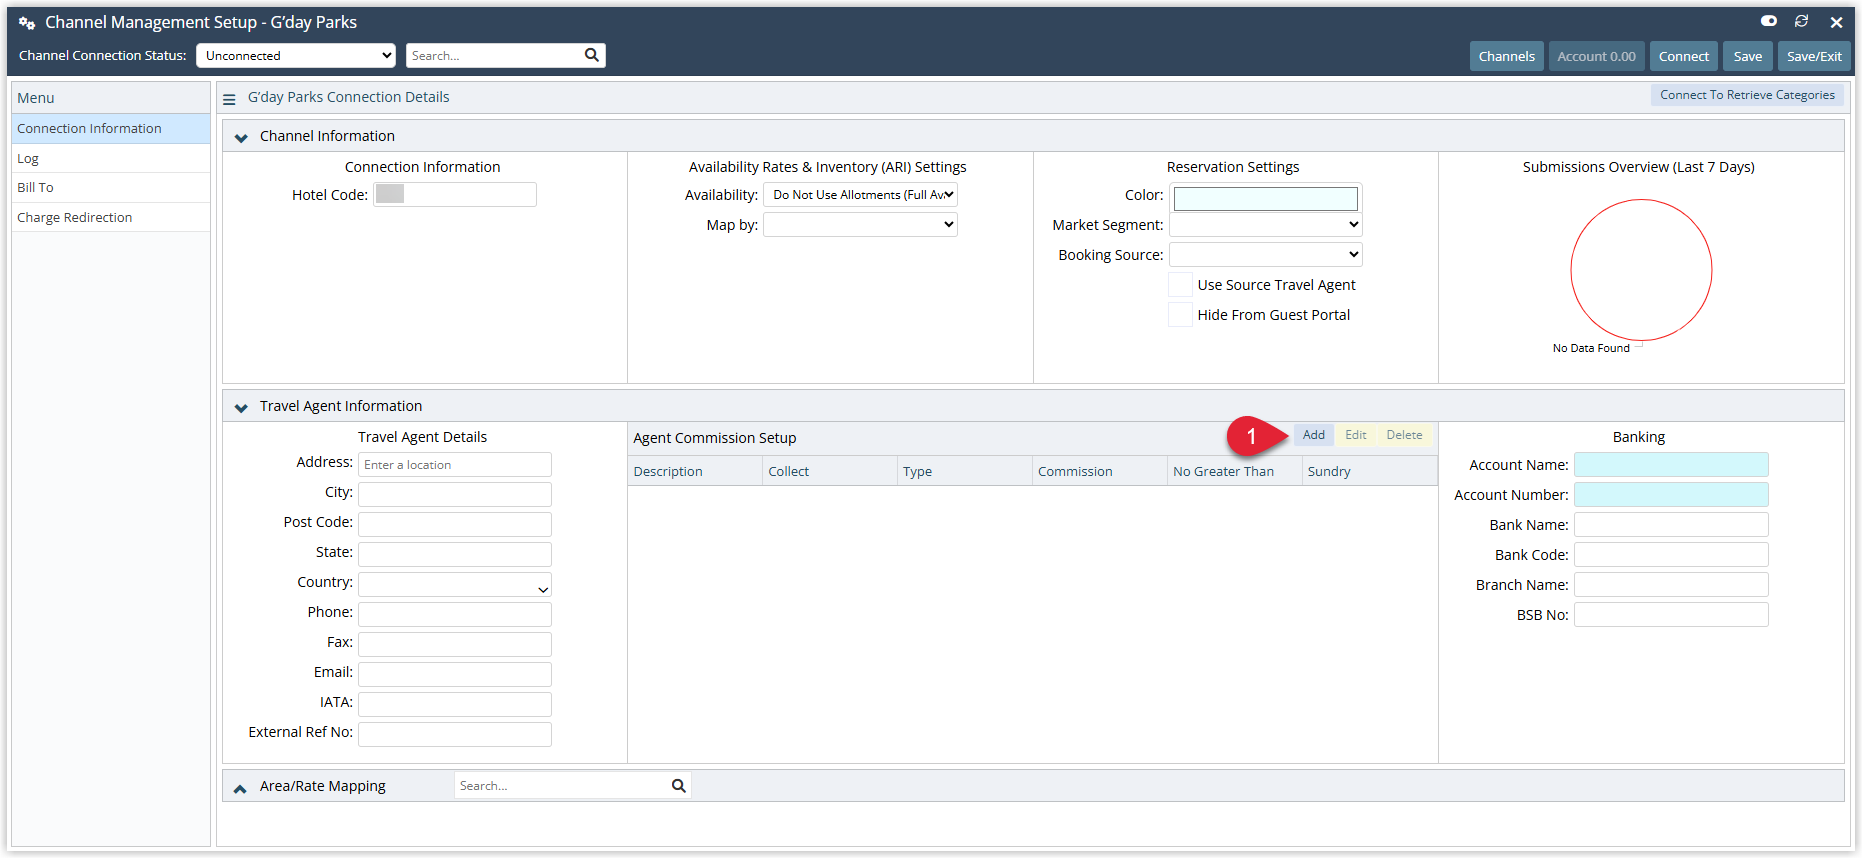
Task: Open the Channel Connection Status dropdown
Action: (x=296, y=56)
